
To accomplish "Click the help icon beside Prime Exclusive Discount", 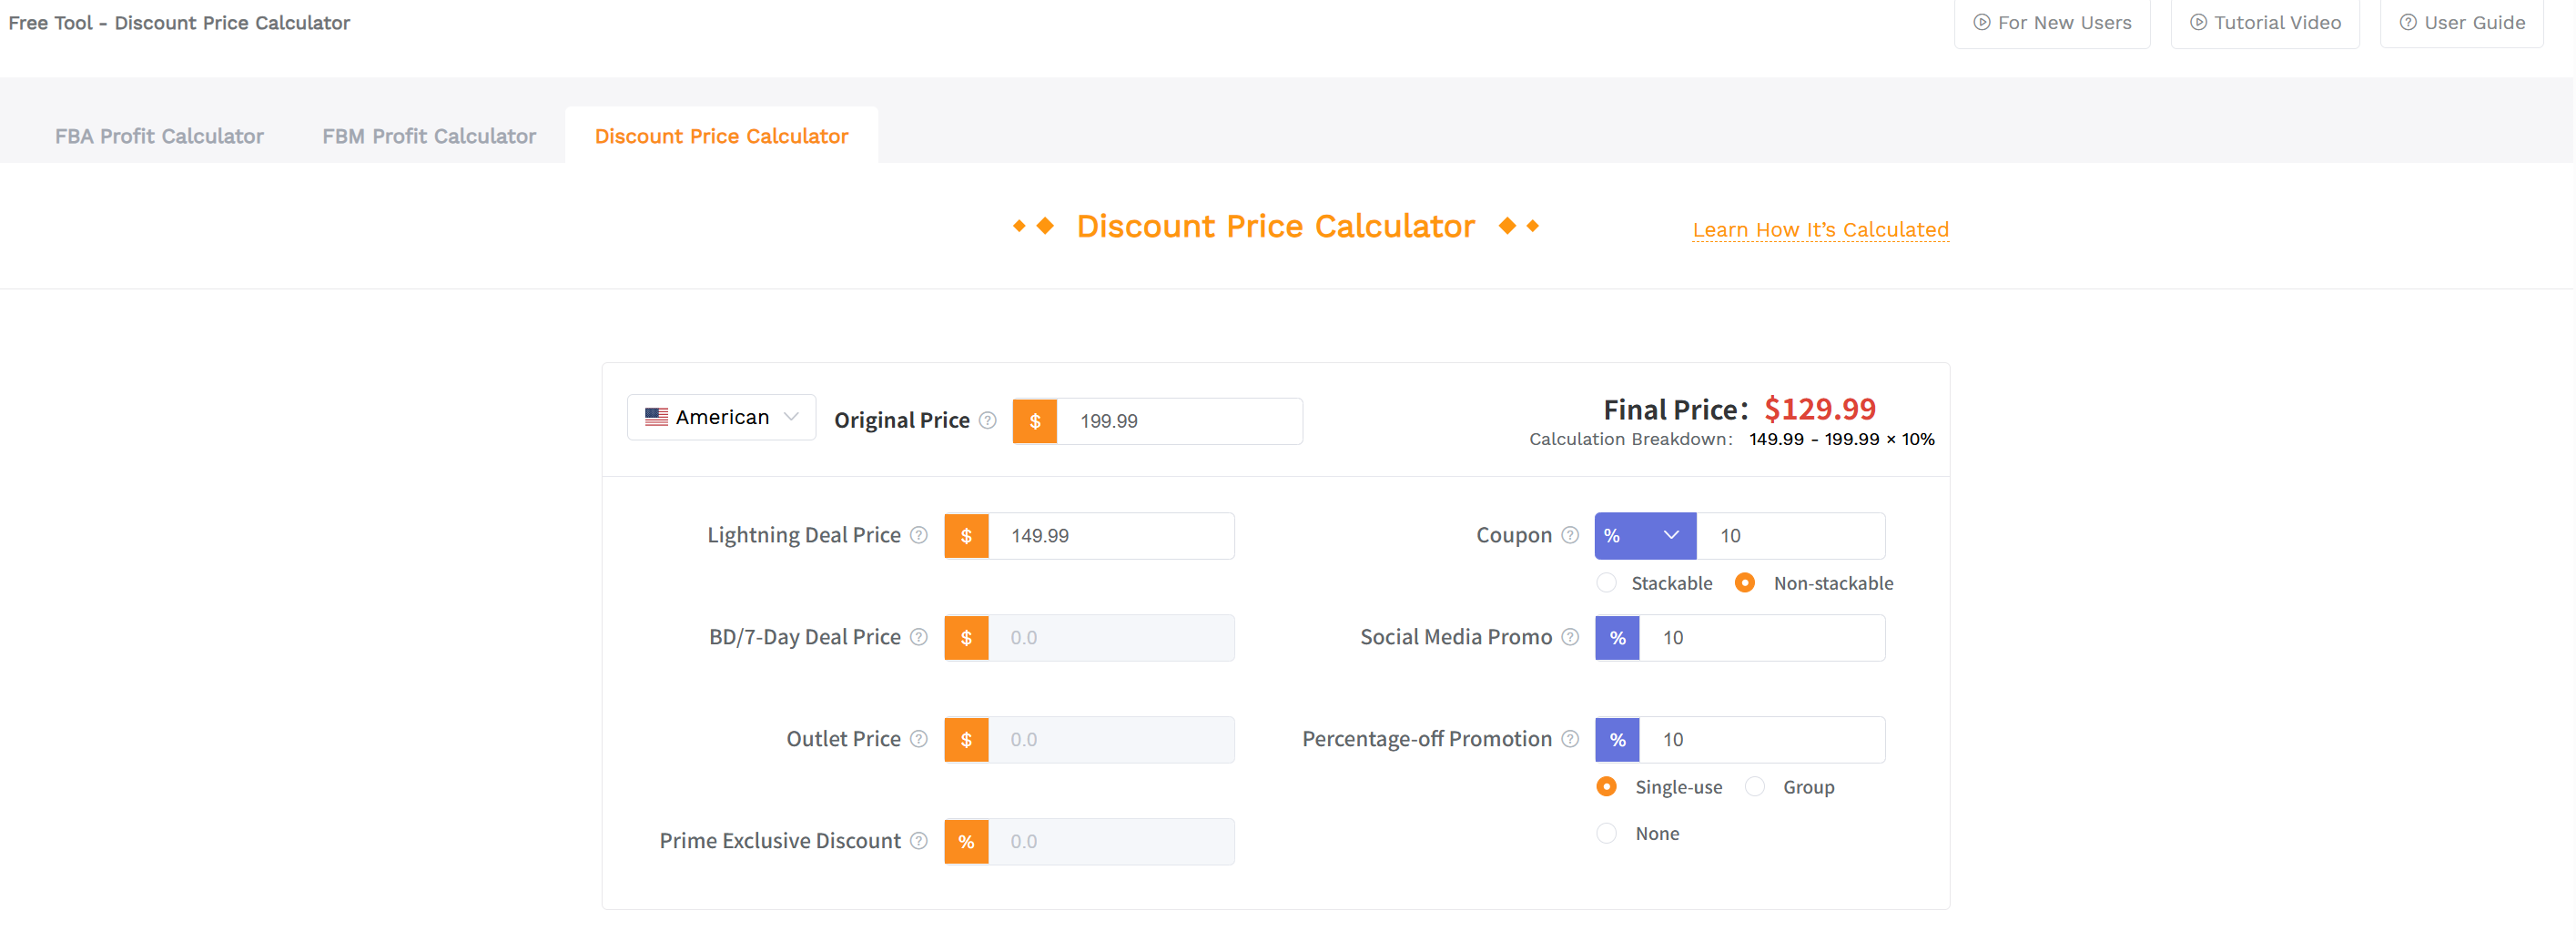I will click(918, 841).
